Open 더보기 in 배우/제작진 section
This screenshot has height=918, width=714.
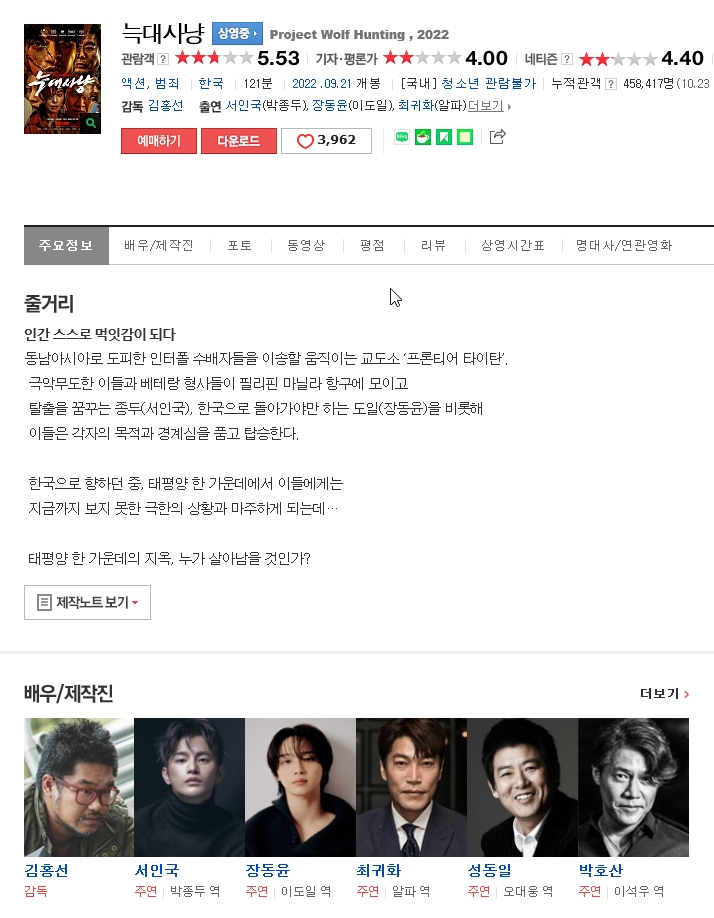tap(665, 694)
